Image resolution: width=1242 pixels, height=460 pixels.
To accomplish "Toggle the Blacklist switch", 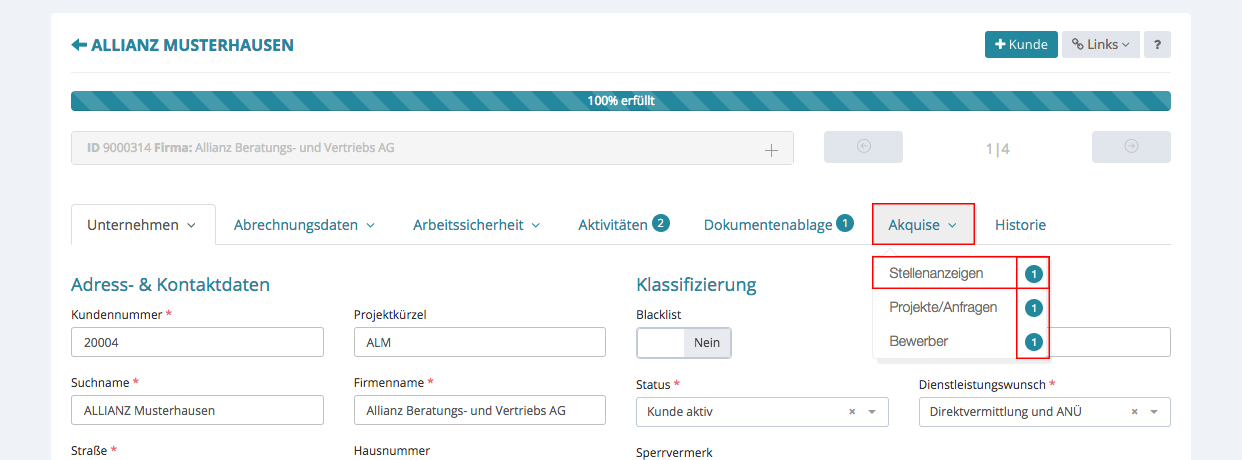I will click(684, 343).
